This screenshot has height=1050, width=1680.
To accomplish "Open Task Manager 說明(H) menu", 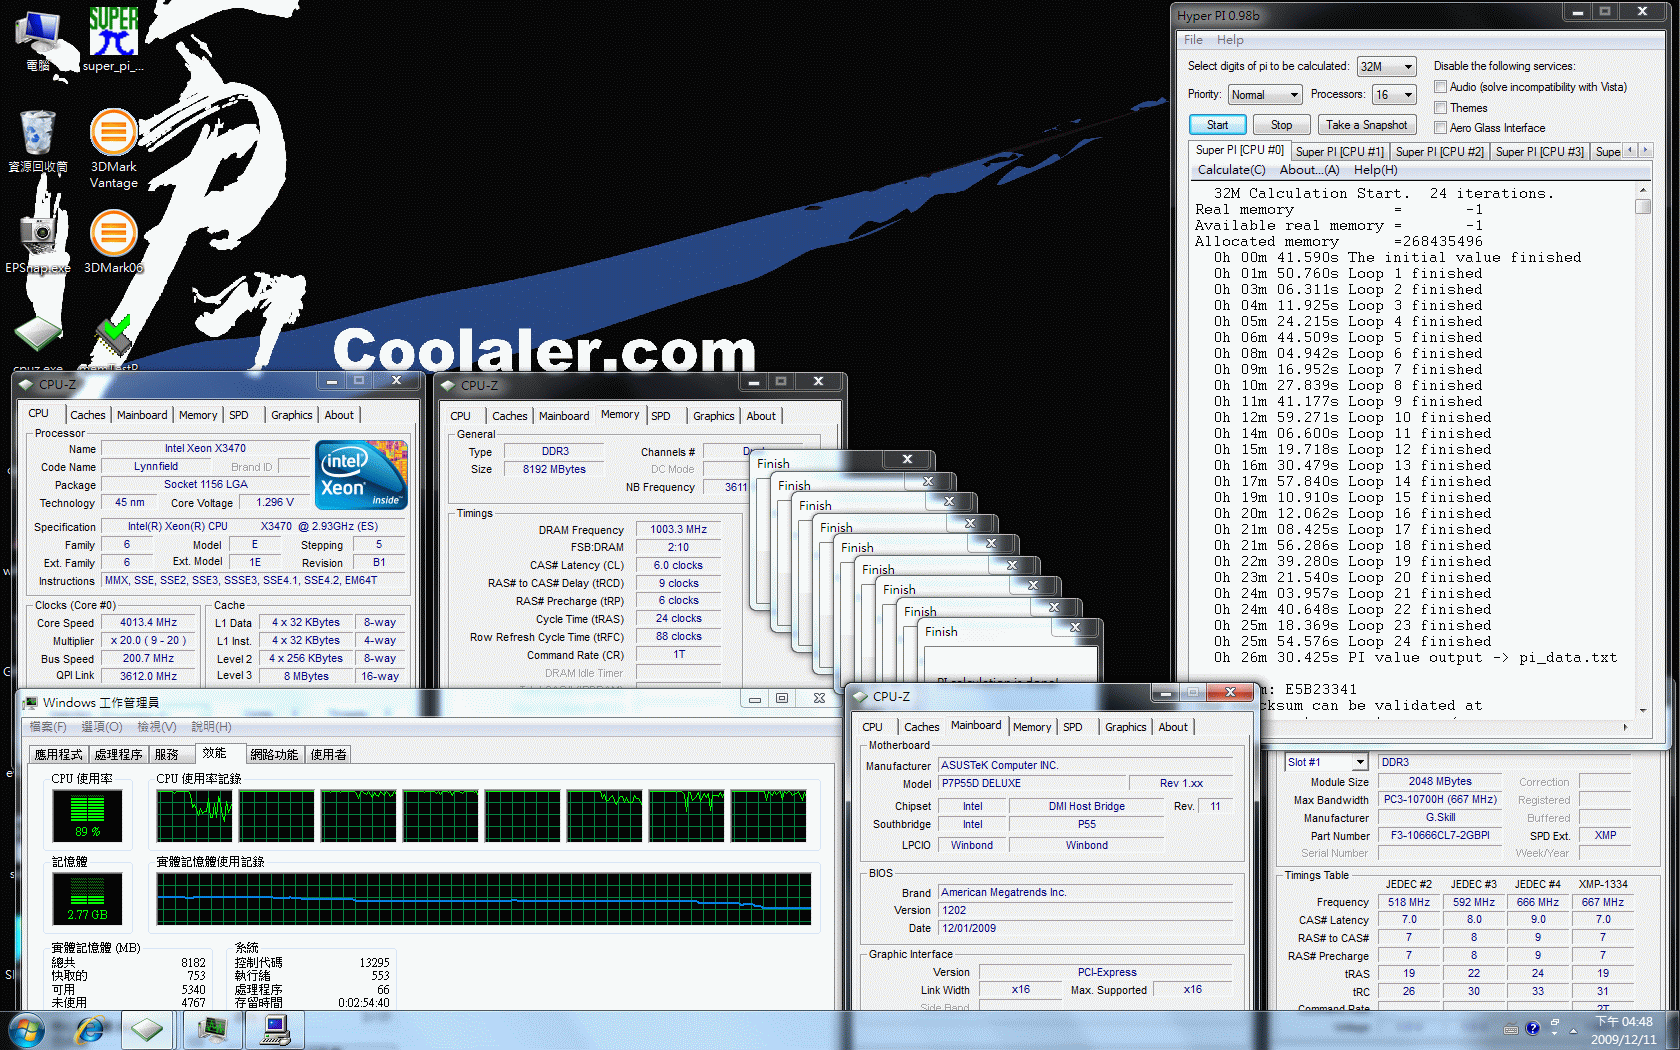I will [x=211, y=727].
